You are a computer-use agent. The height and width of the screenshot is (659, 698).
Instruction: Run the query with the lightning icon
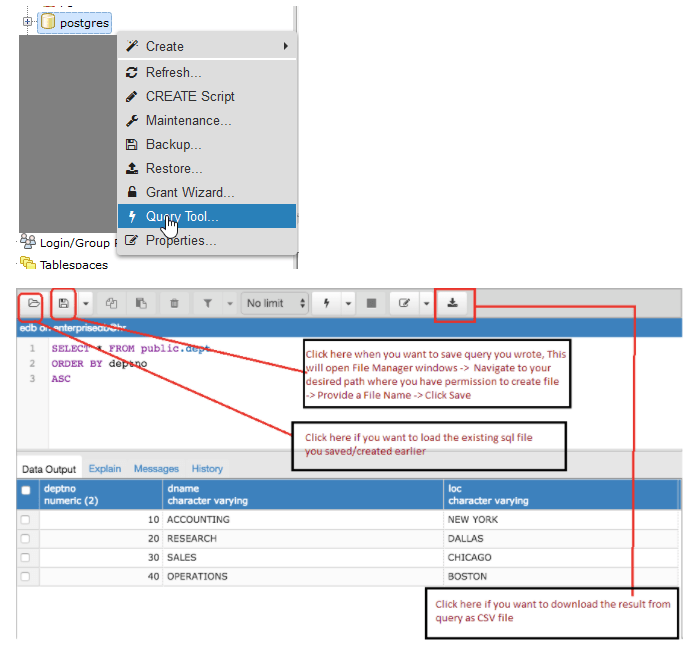pyautogui.click(x=325, y=303)
